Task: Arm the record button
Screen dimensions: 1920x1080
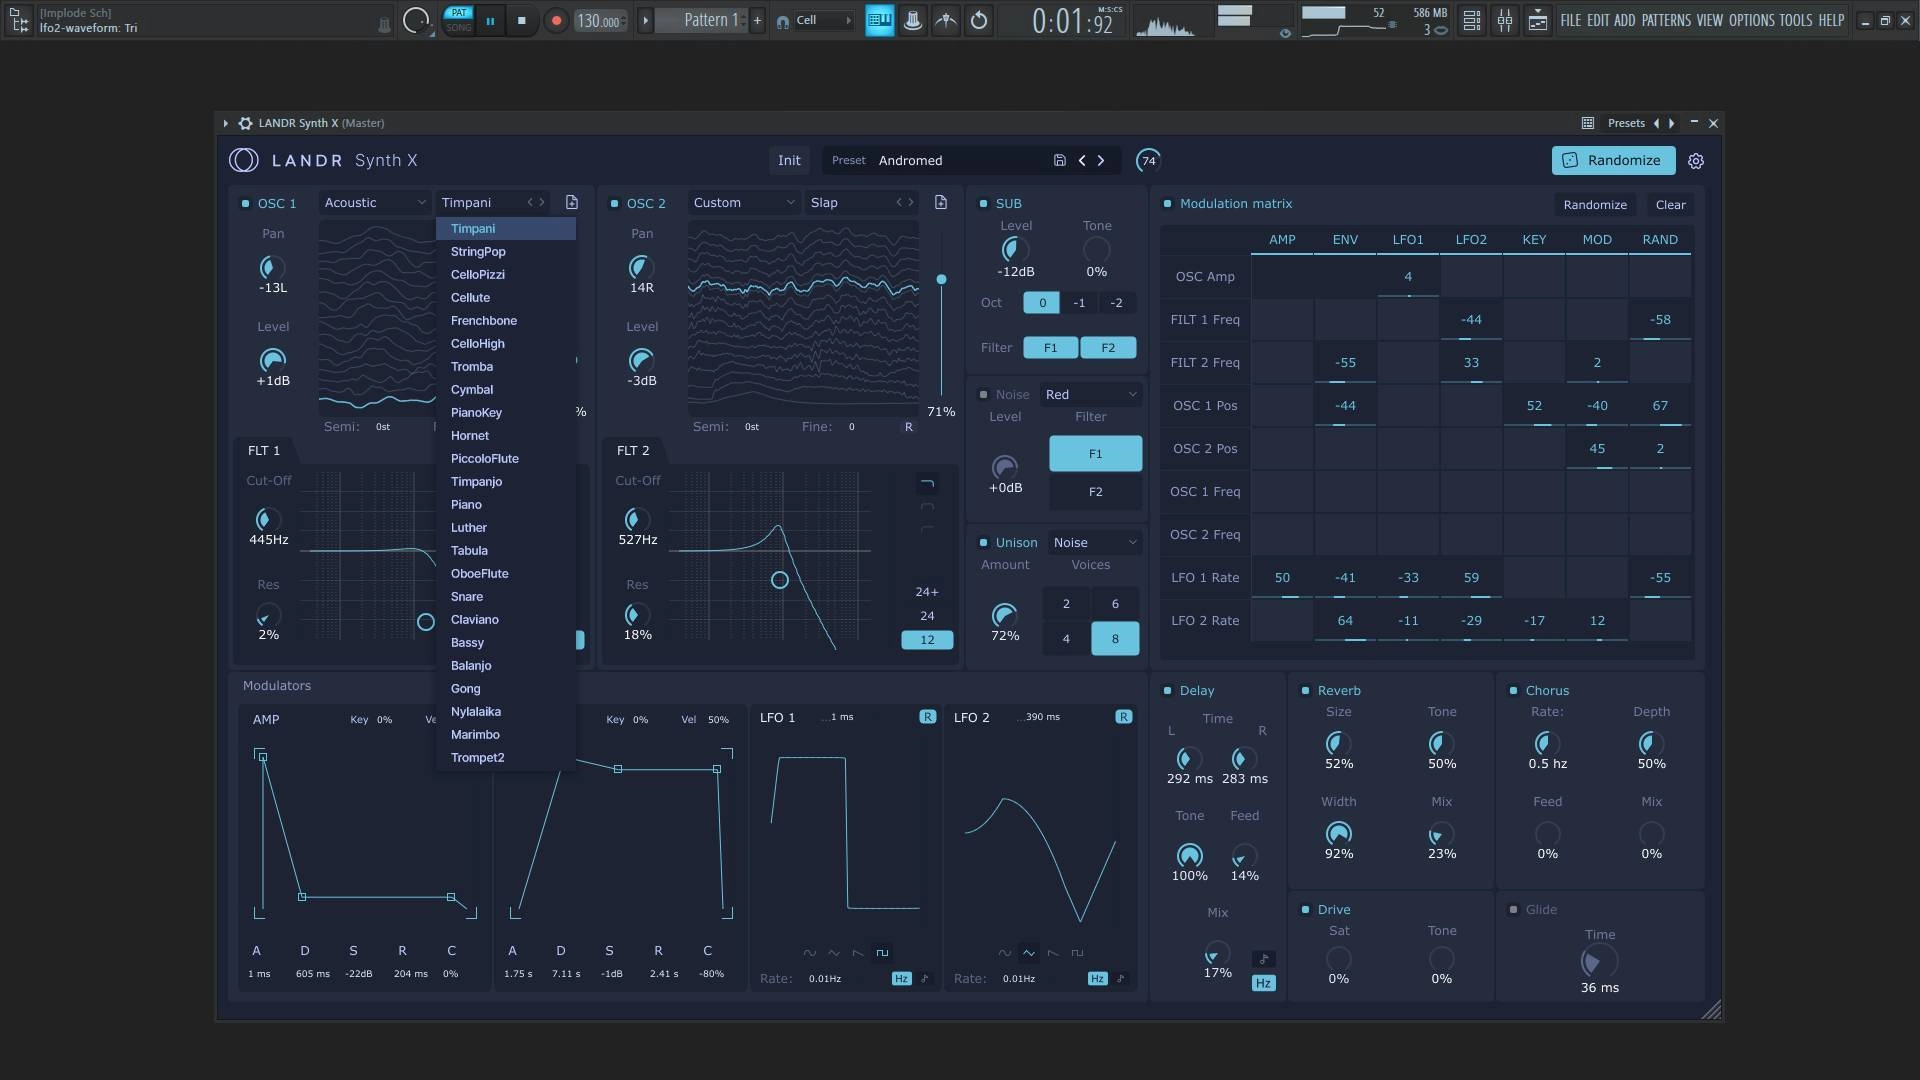Action: (556, 20)
